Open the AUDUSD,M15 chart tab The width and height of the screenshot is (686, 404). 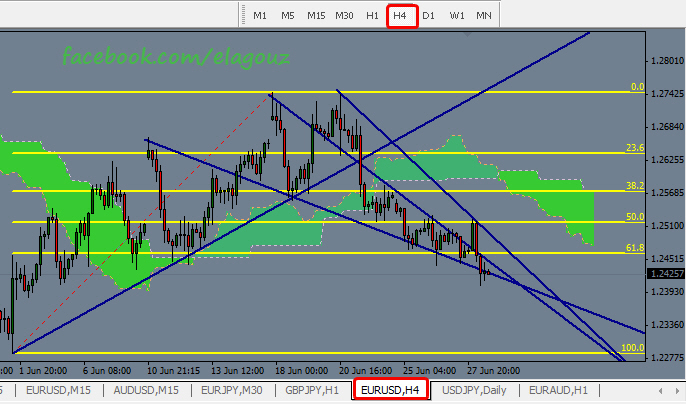point(146,390)
